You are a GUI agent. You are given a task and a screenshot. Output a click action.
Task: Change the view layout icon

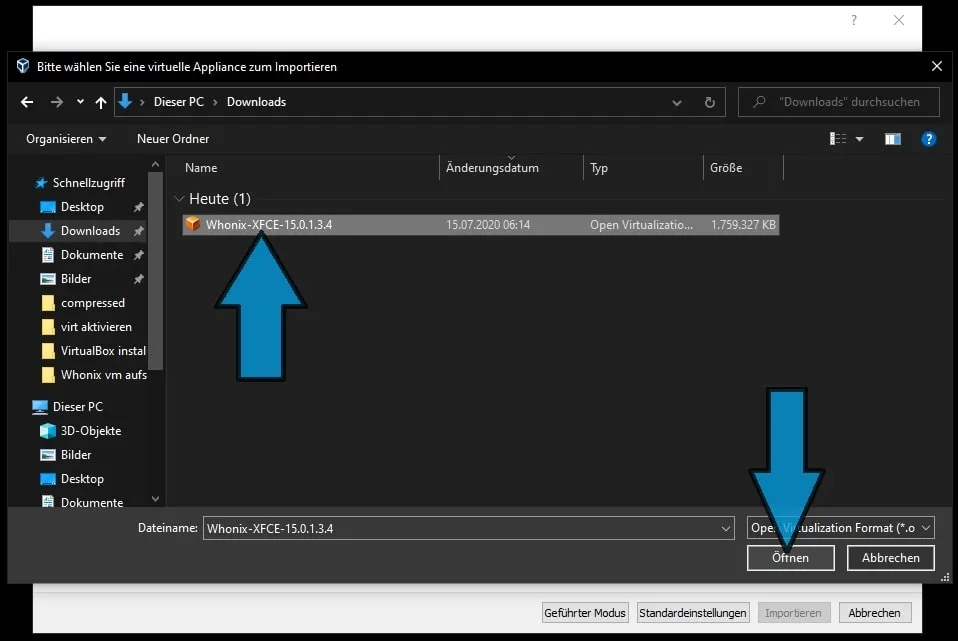pyautogui.click(x=838, y=139)
